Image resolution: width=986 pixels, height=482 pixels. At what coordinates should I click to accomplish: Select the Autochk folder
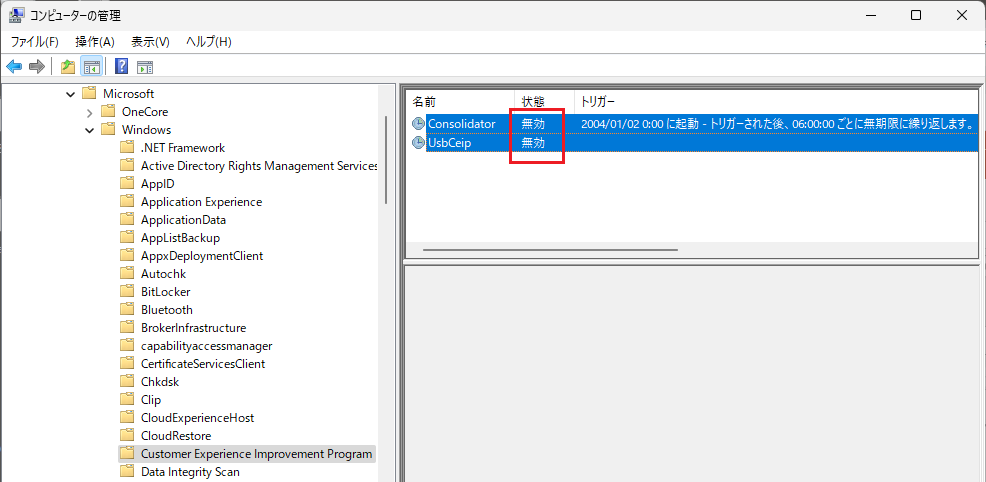(x=163, y=274)
